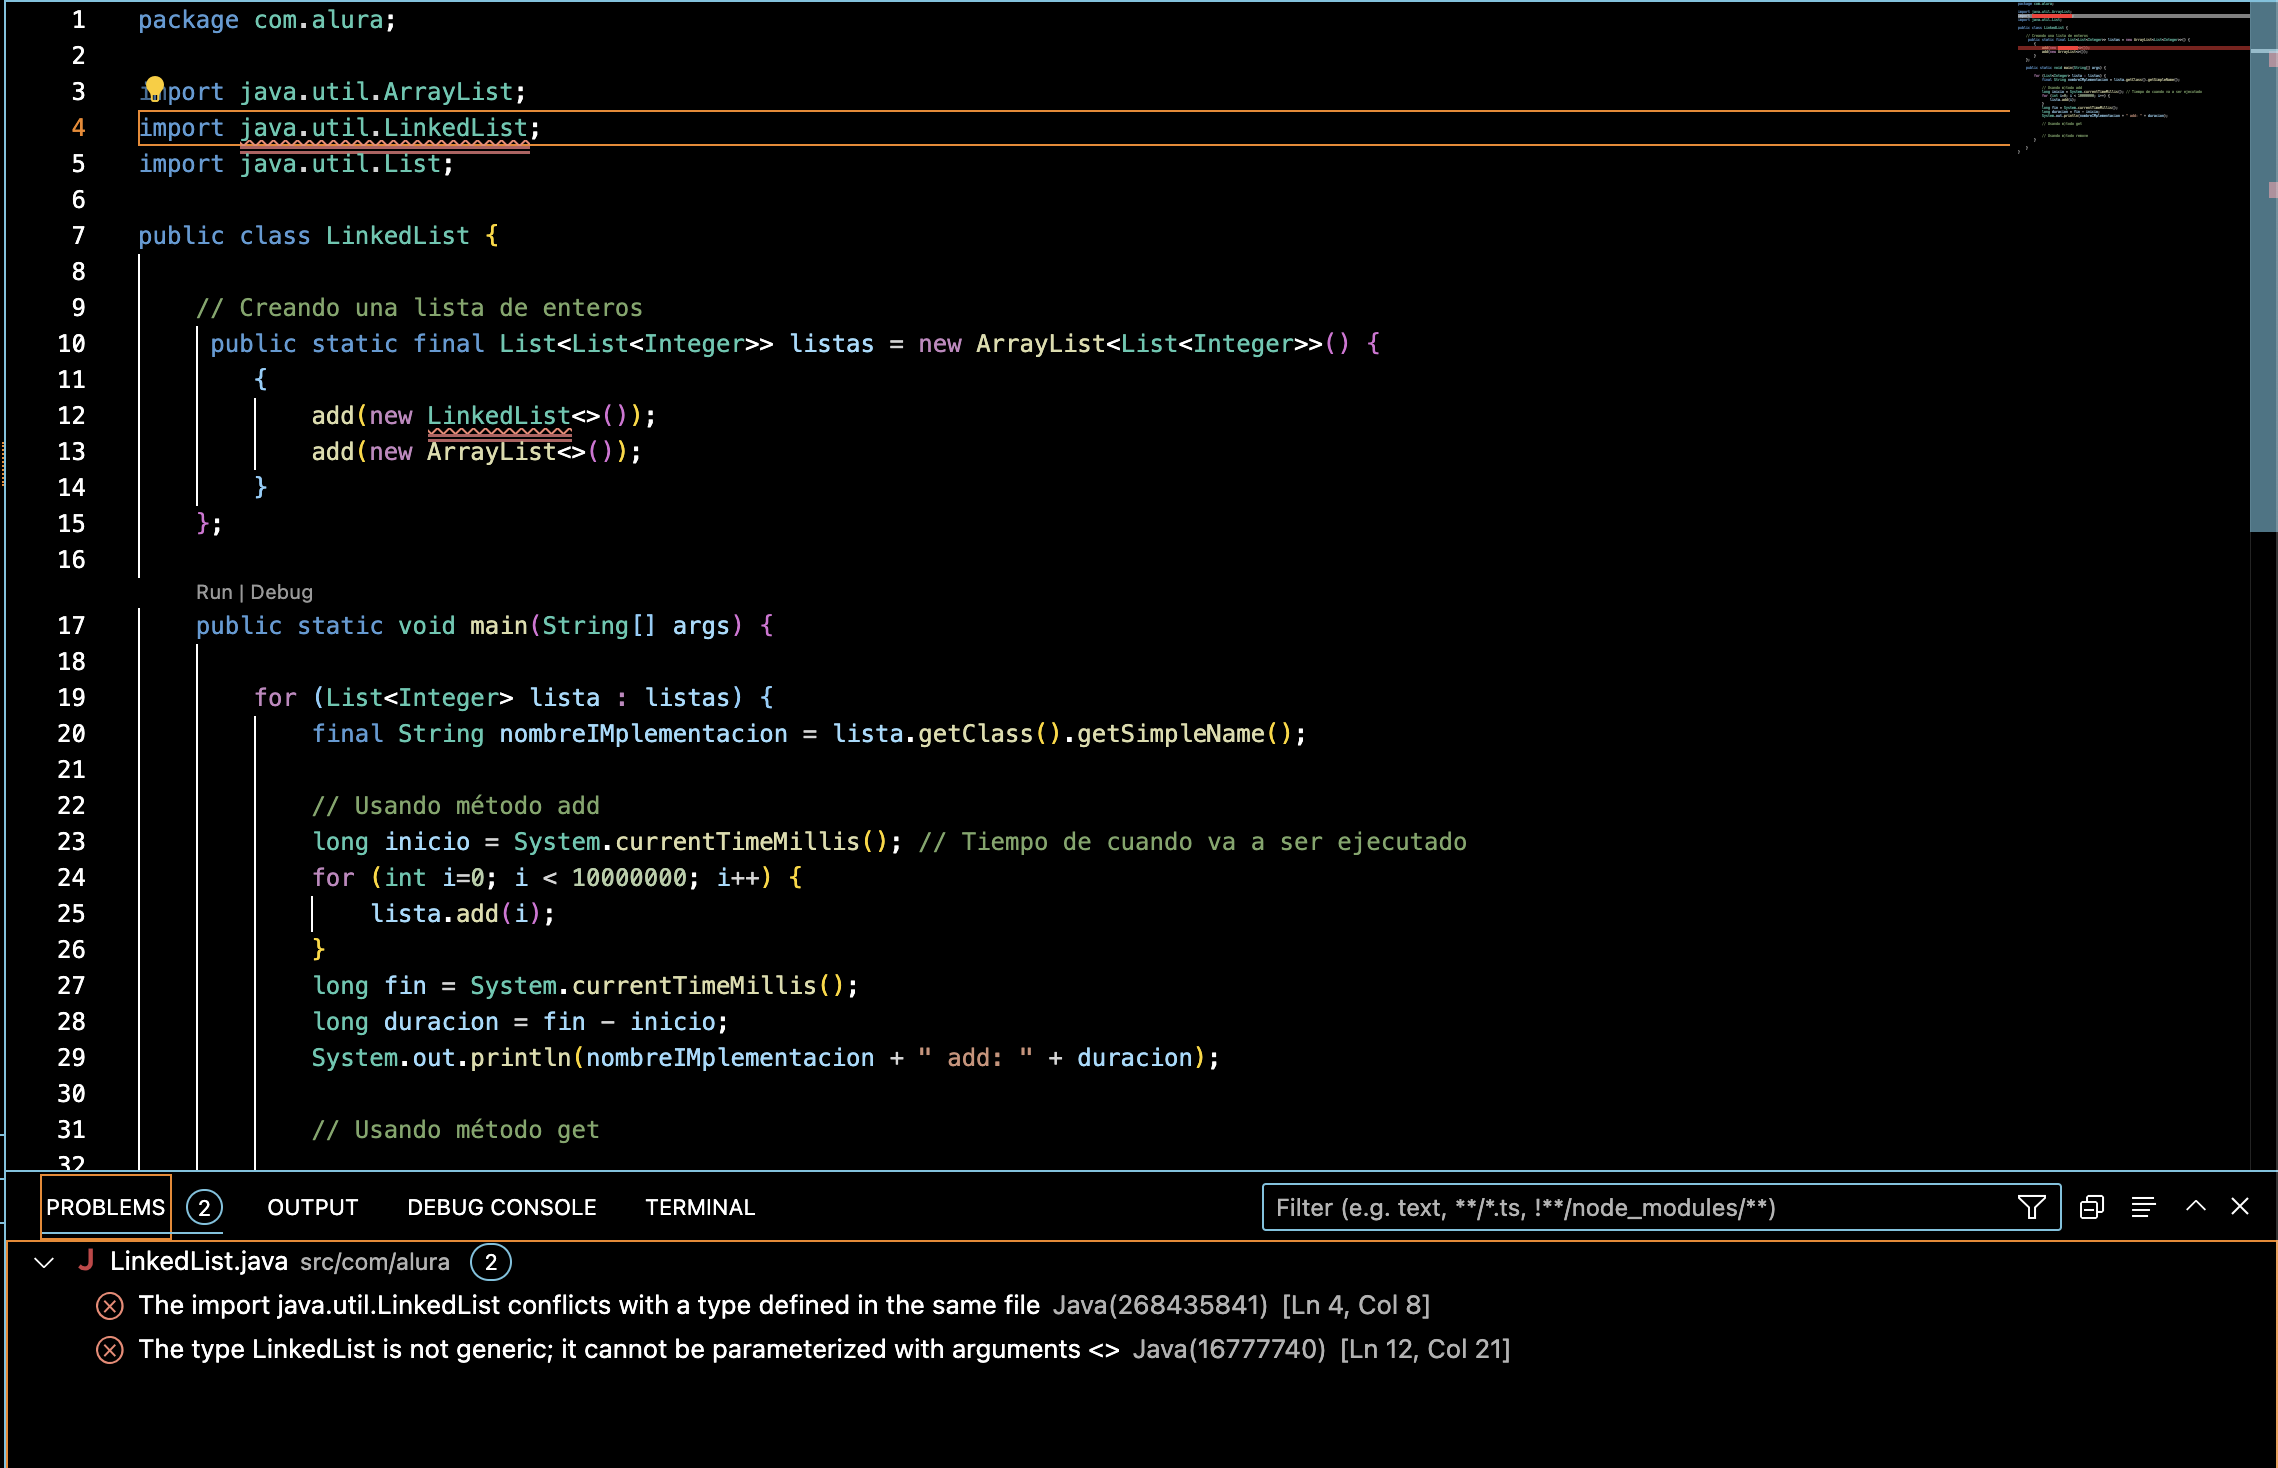Switch to the PROBLEMS tab
Viewport: 2278px width, 1468px height.
[x=105, y=1207]
